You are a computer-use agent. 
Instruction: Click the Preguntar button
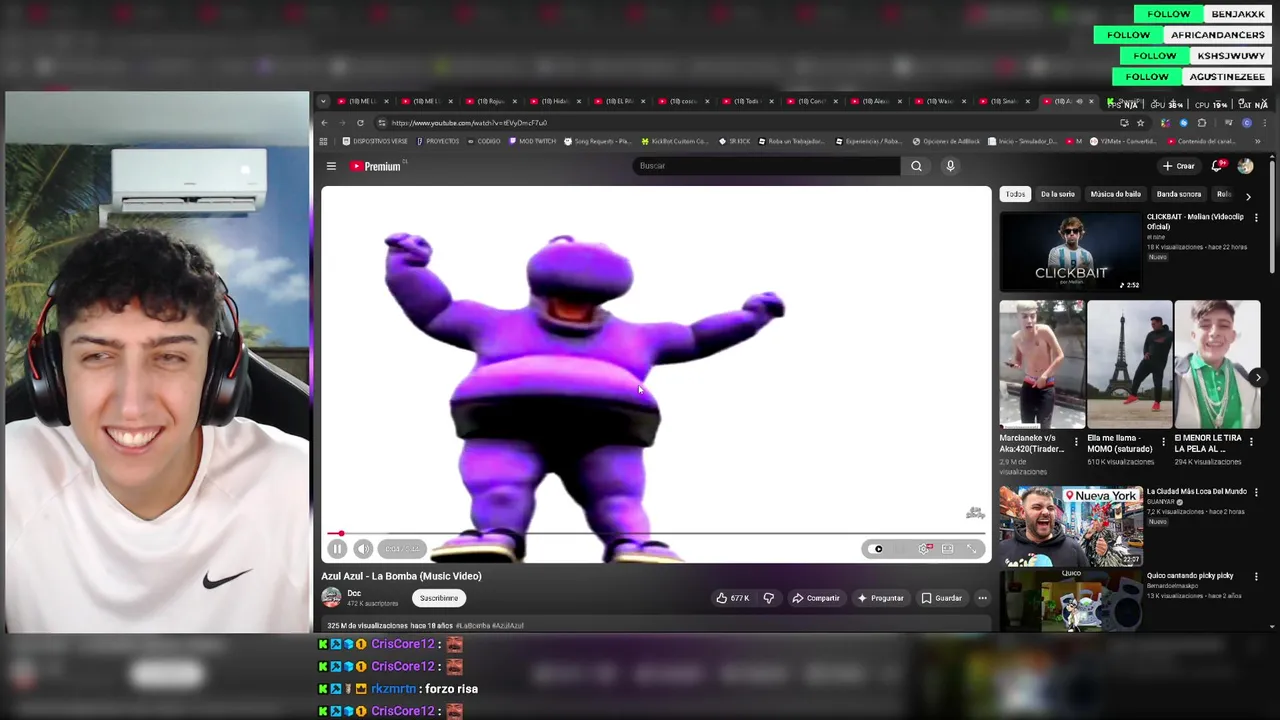880,598
